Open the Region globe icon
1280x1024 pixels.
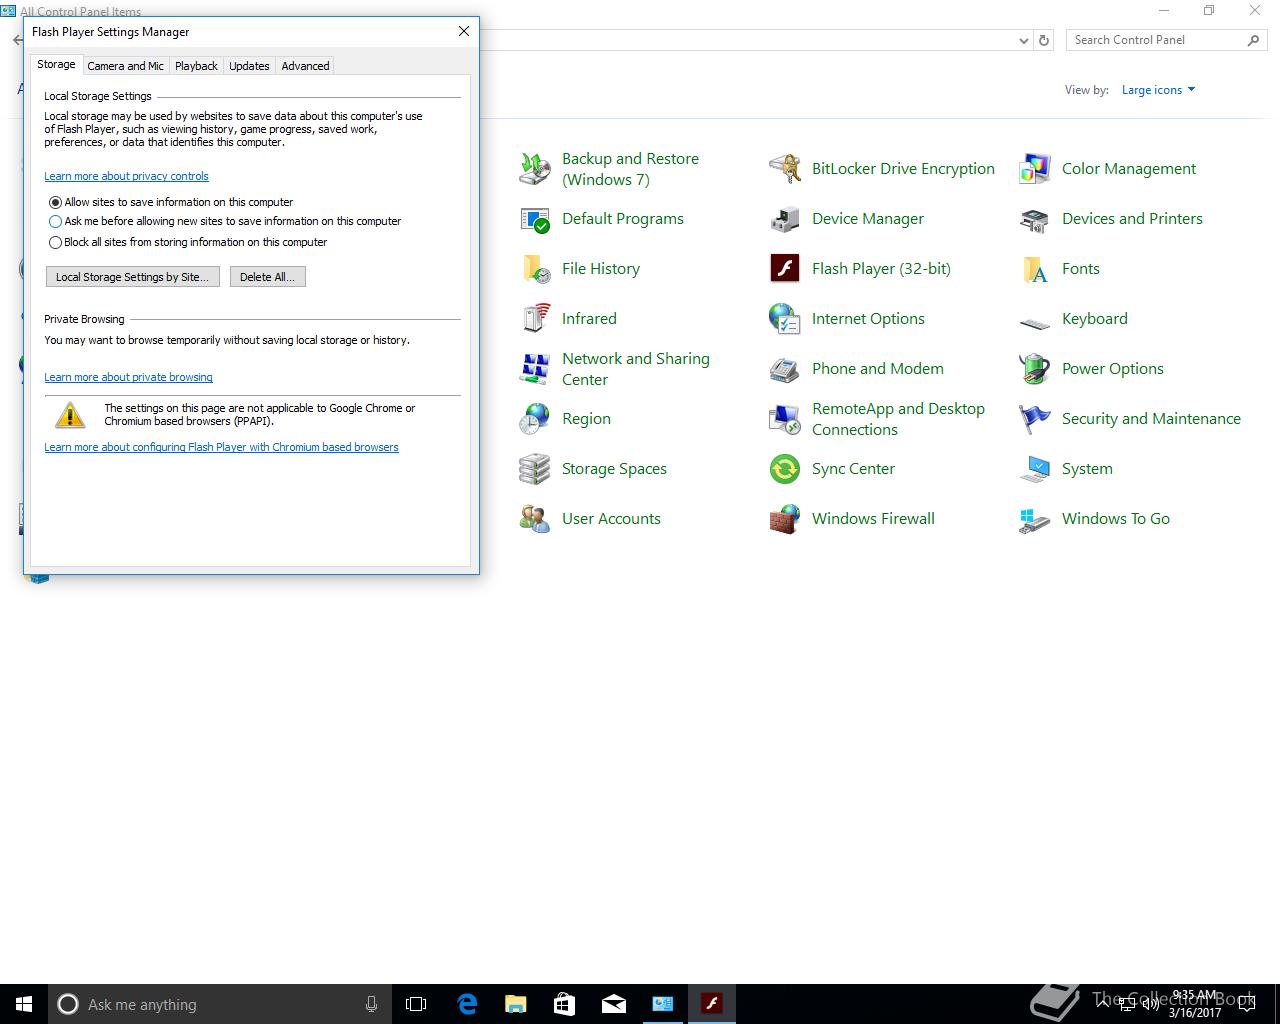535,419
